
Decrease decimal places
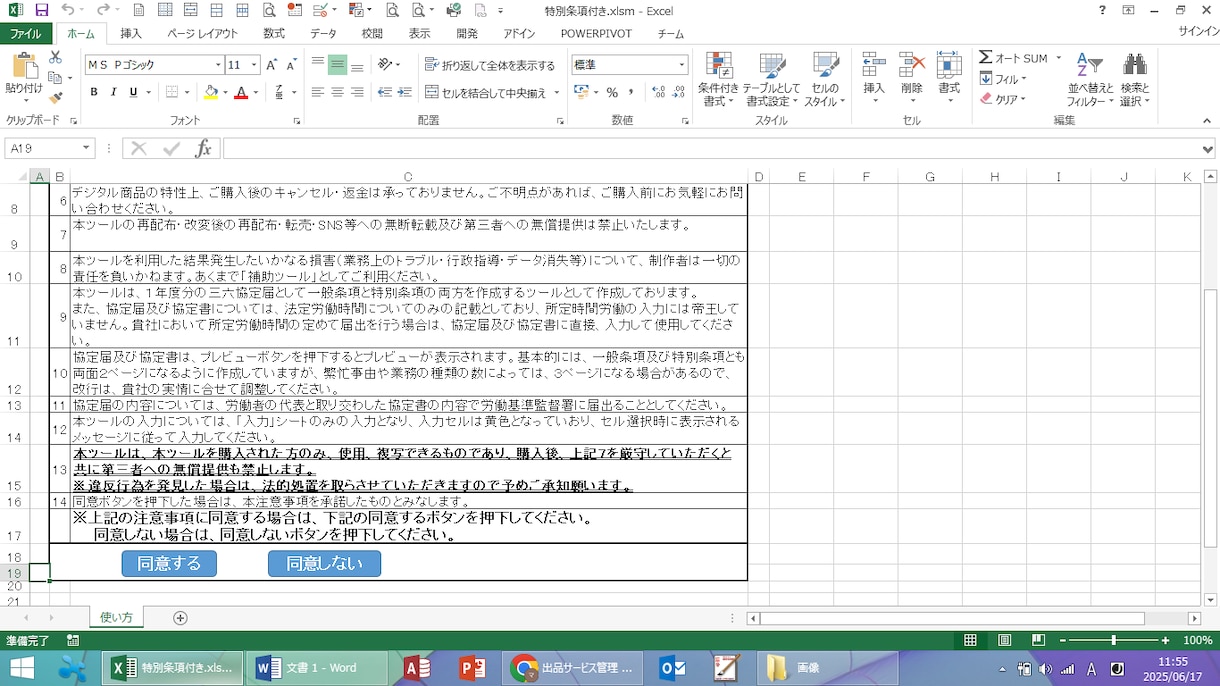pyautogui.click(x=680, y=92)
